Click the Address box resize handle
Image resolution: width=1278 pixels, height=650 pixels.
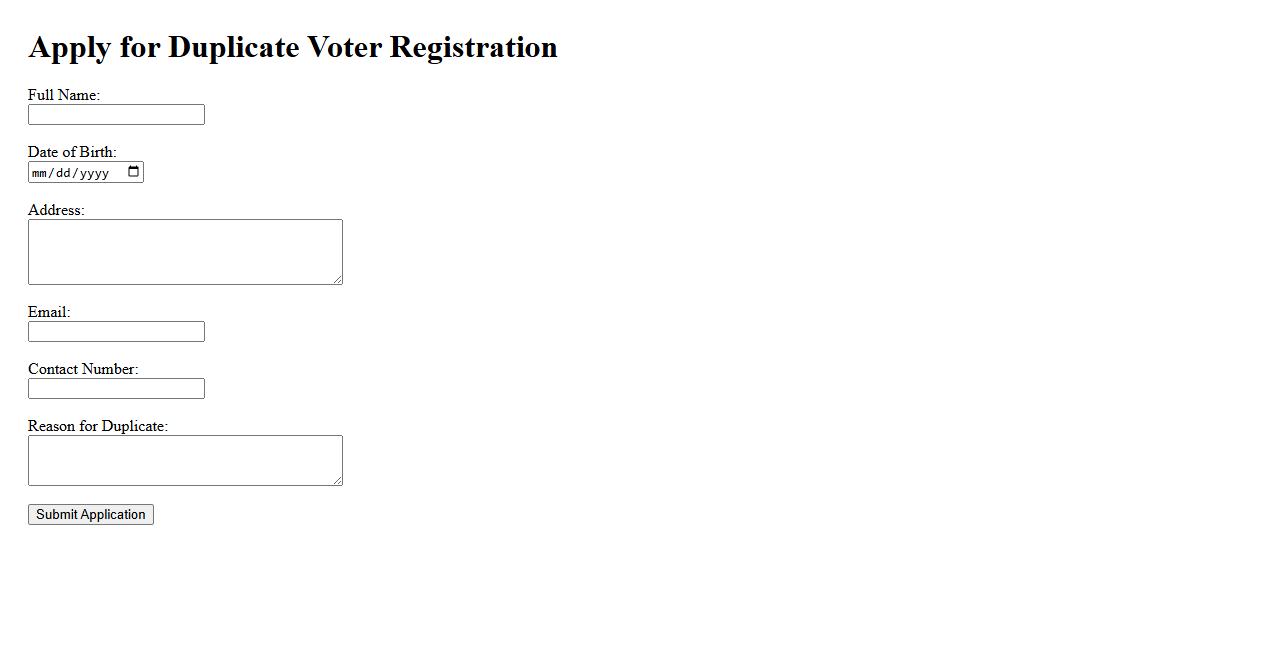pyautogui.click(x=338, y=280)
